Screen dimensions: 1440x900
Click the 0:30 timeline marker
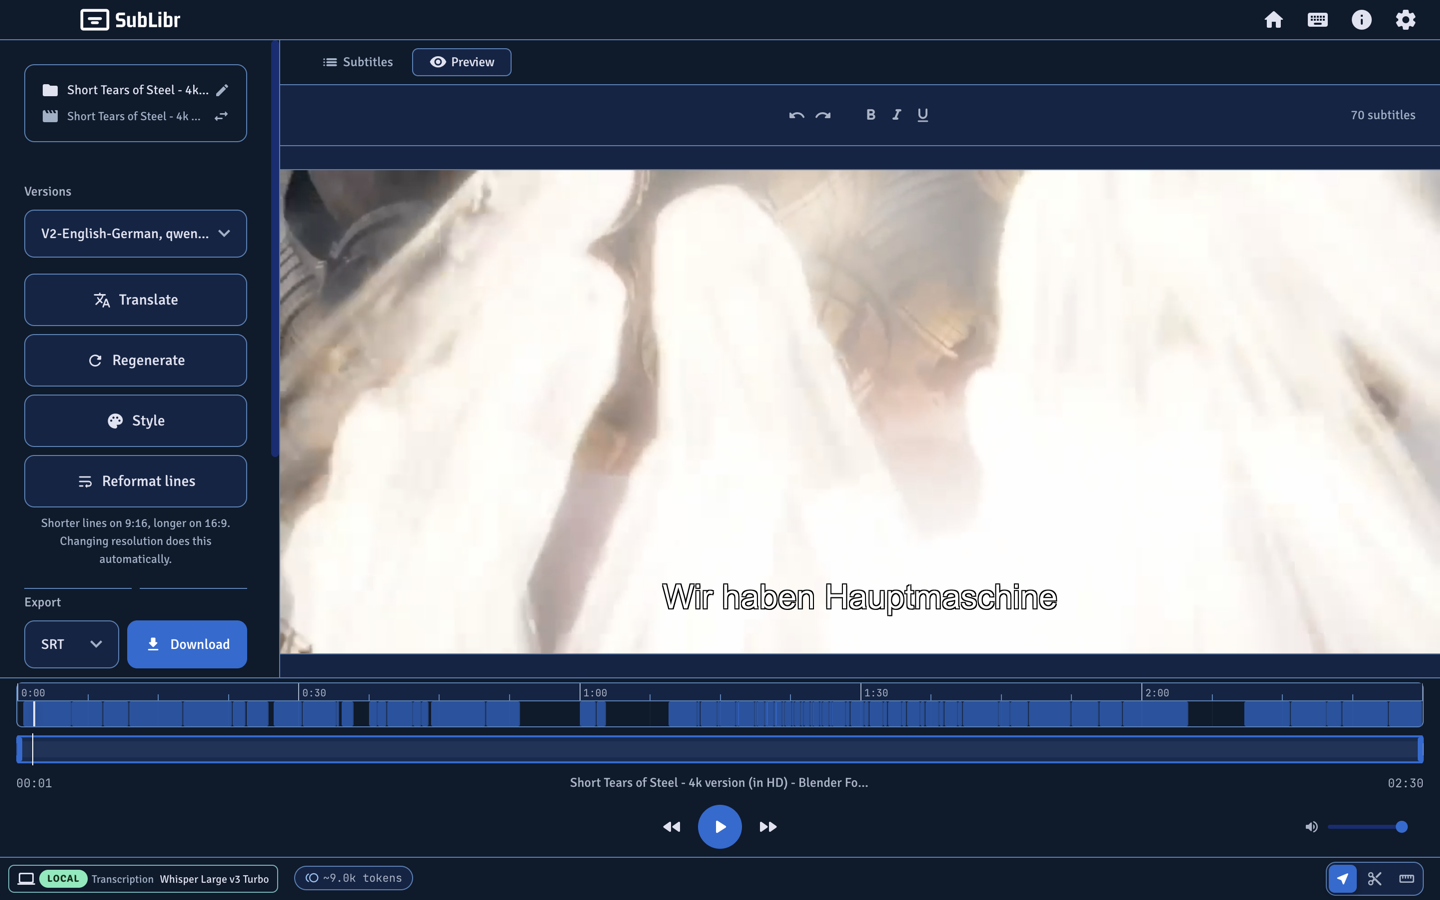click(314, 692)
